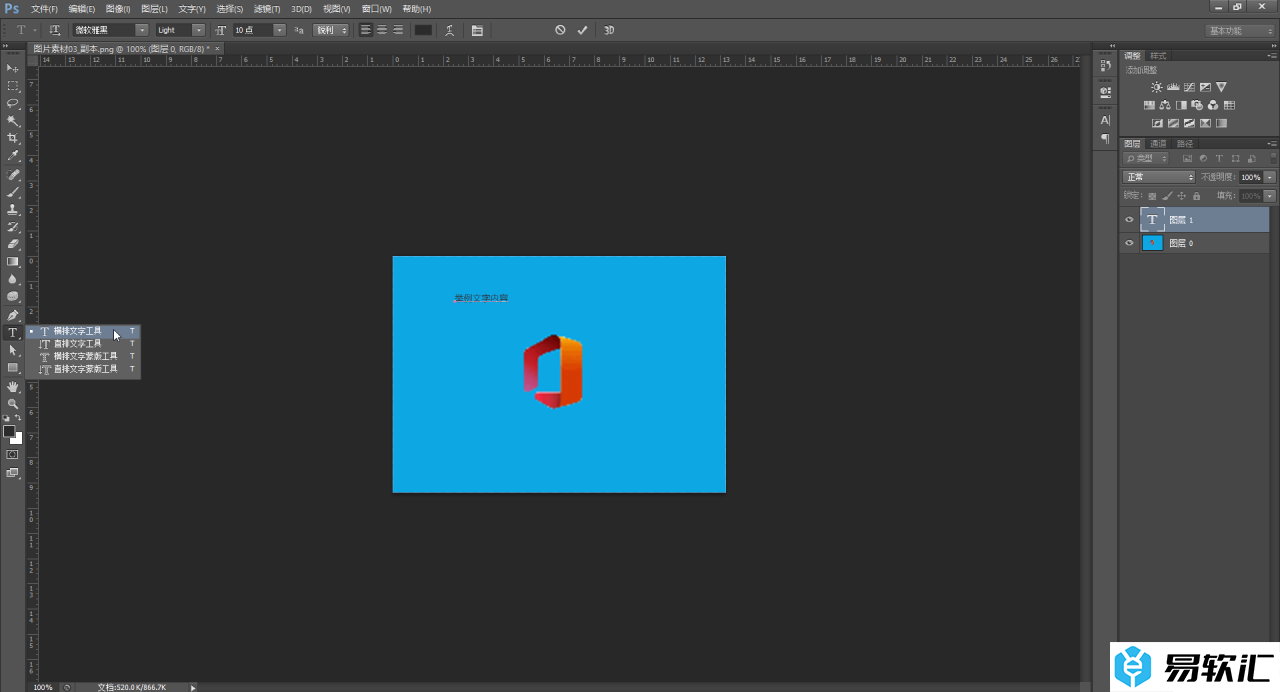The height and width of the screenshot is (692, 1280).
Task: Create warped text from options bar
Action: click(x=450, y=30)
